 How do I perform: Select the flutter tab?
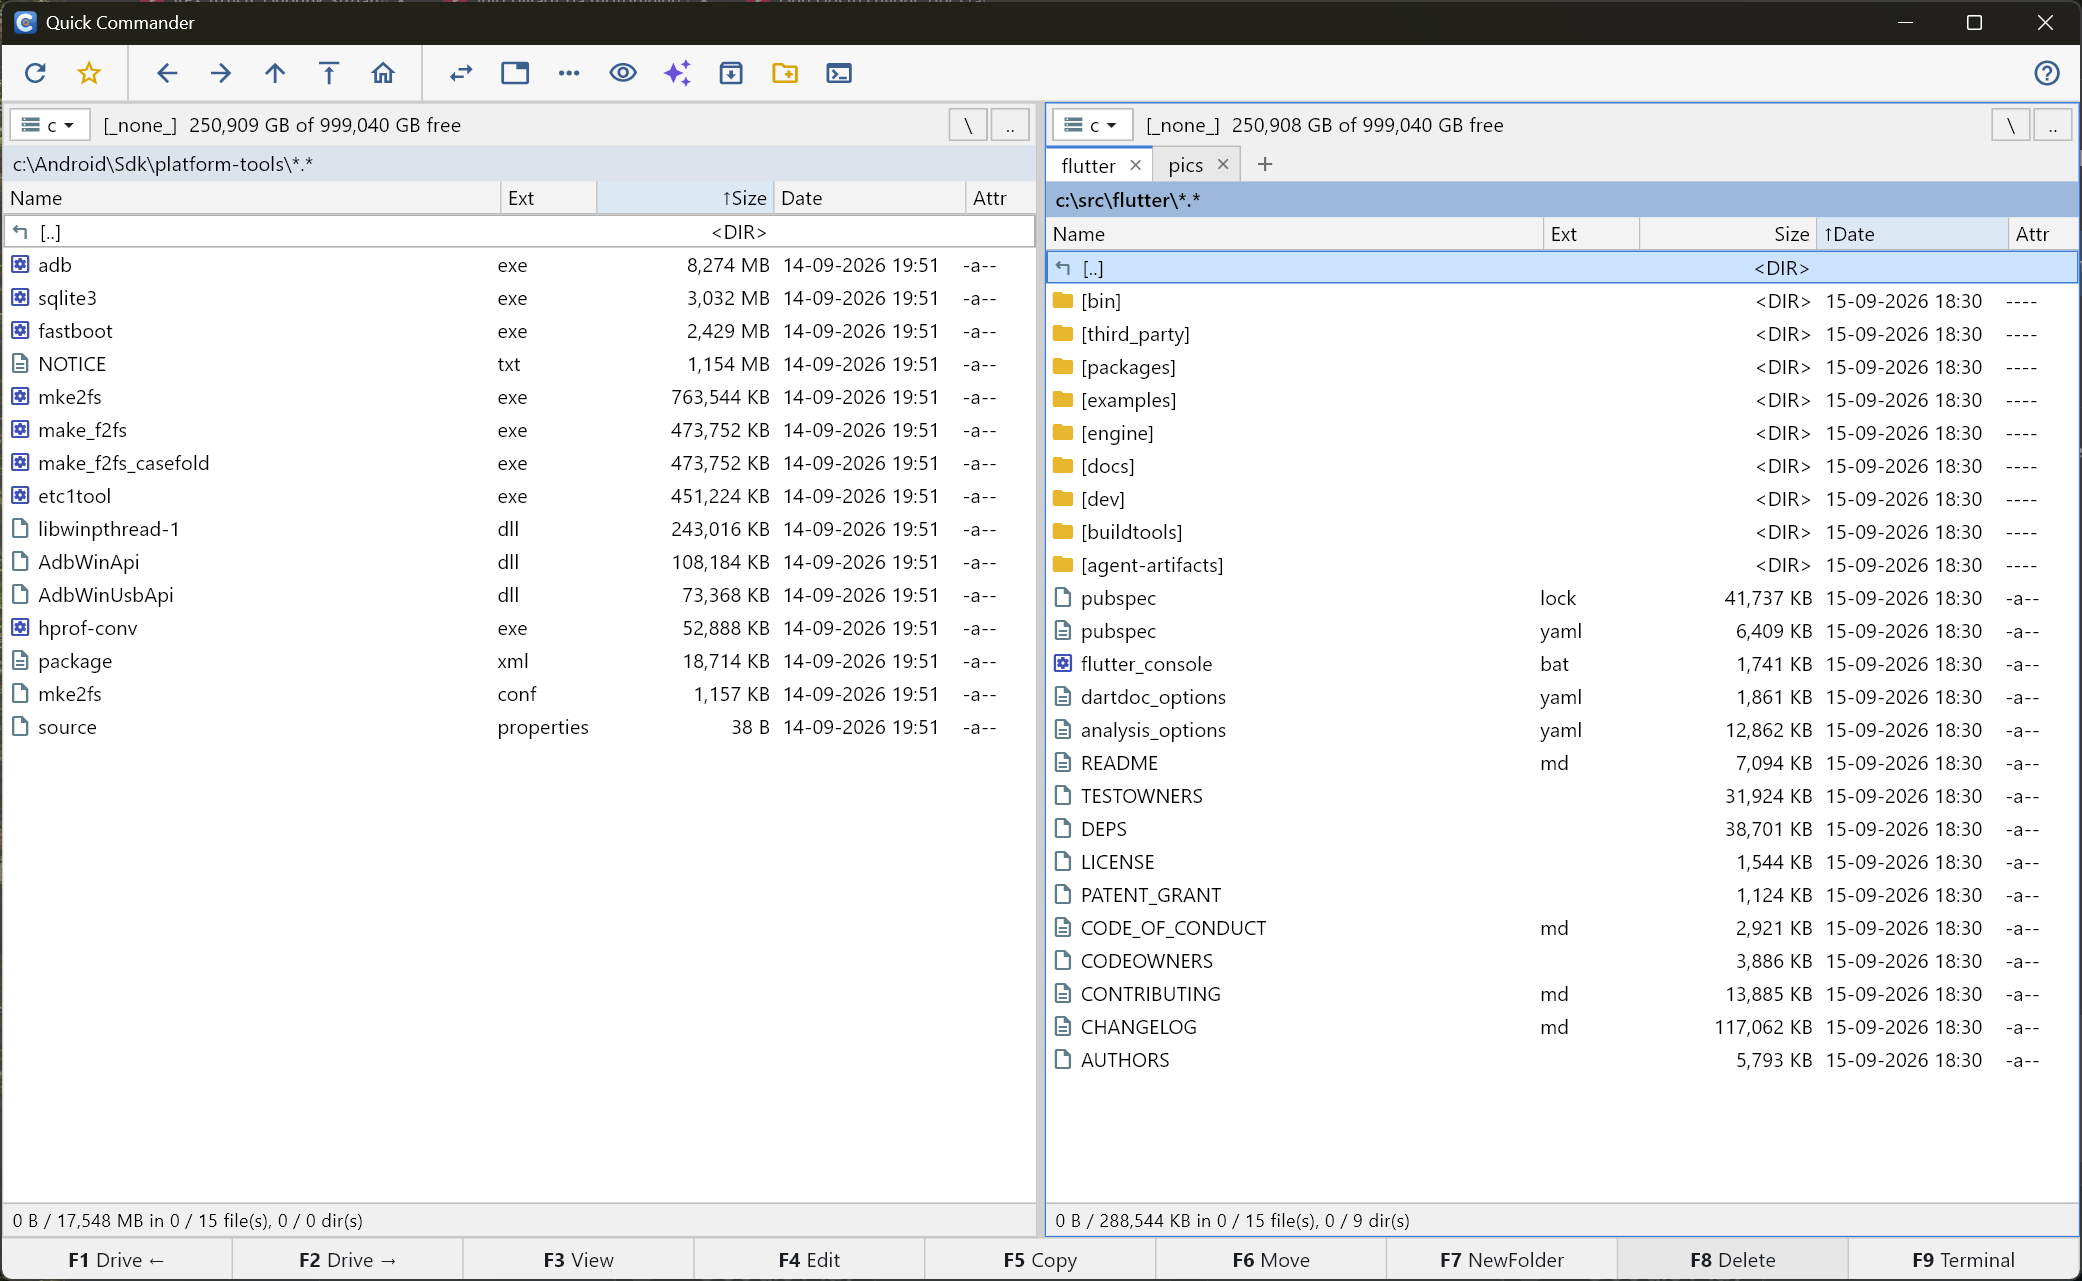tap(1088, 165)
